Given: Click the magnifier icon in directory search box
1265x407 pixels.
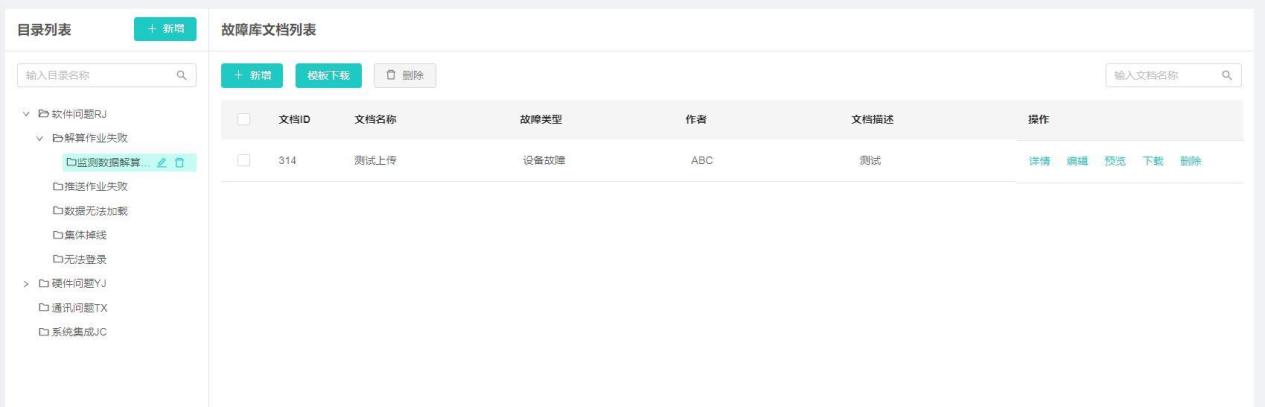Looking at the screenshot, I should coord(182,74).
